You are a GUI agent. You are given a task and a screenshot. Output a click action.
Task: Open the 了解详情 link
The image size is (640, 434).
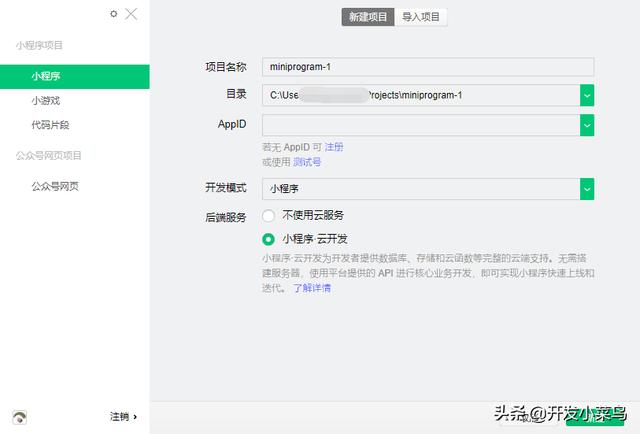click(x=312, y=288)
